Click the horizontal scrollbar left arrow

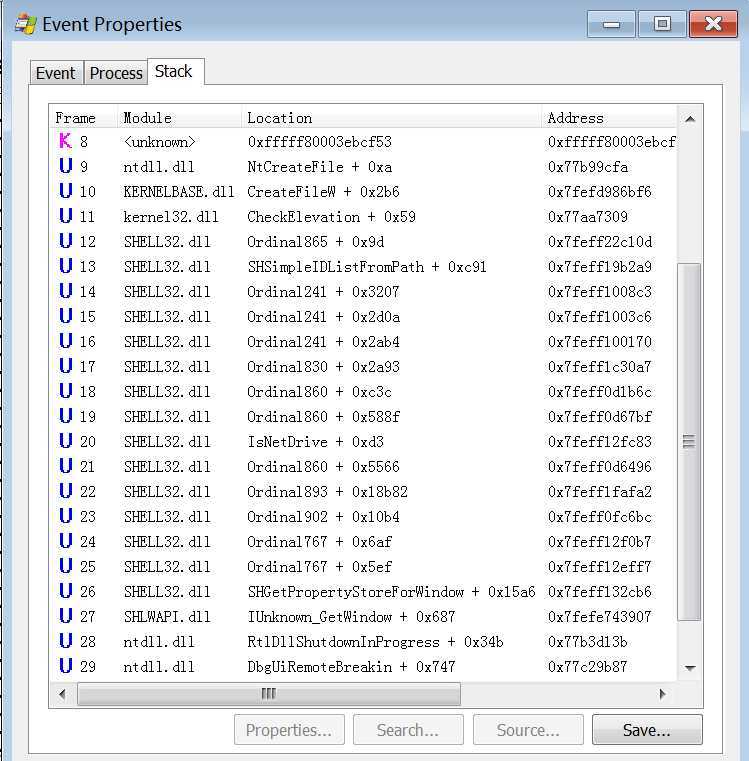(x=62, y=694)
